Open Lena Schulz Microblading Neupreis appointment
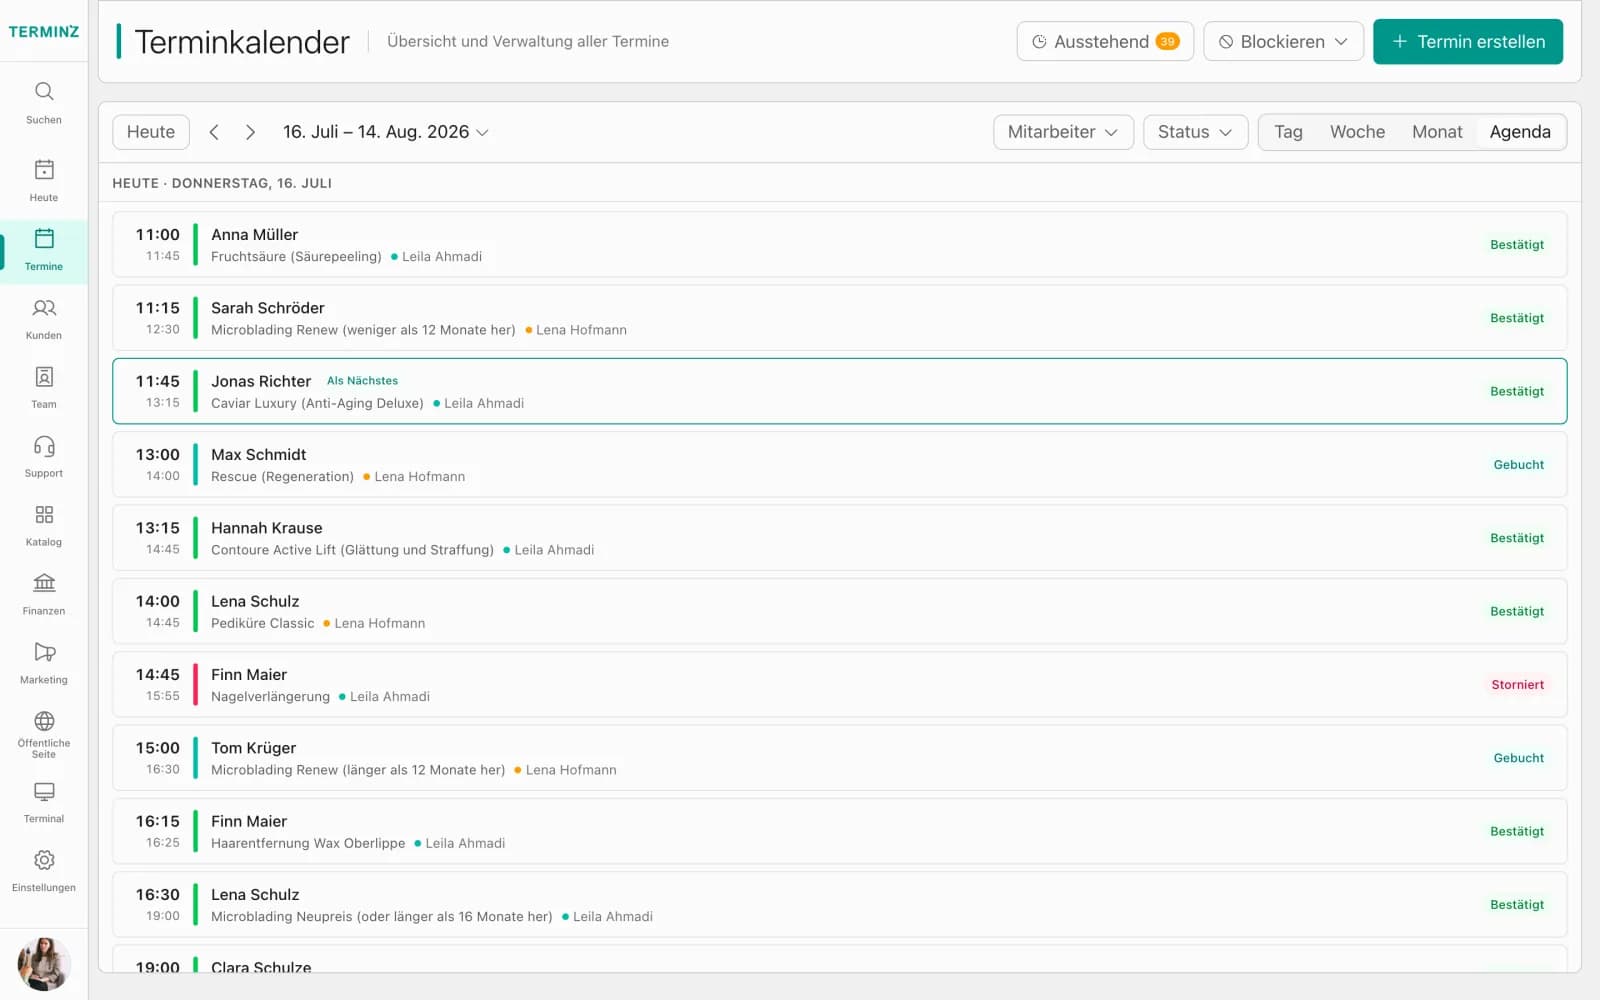 click(839, 904)
